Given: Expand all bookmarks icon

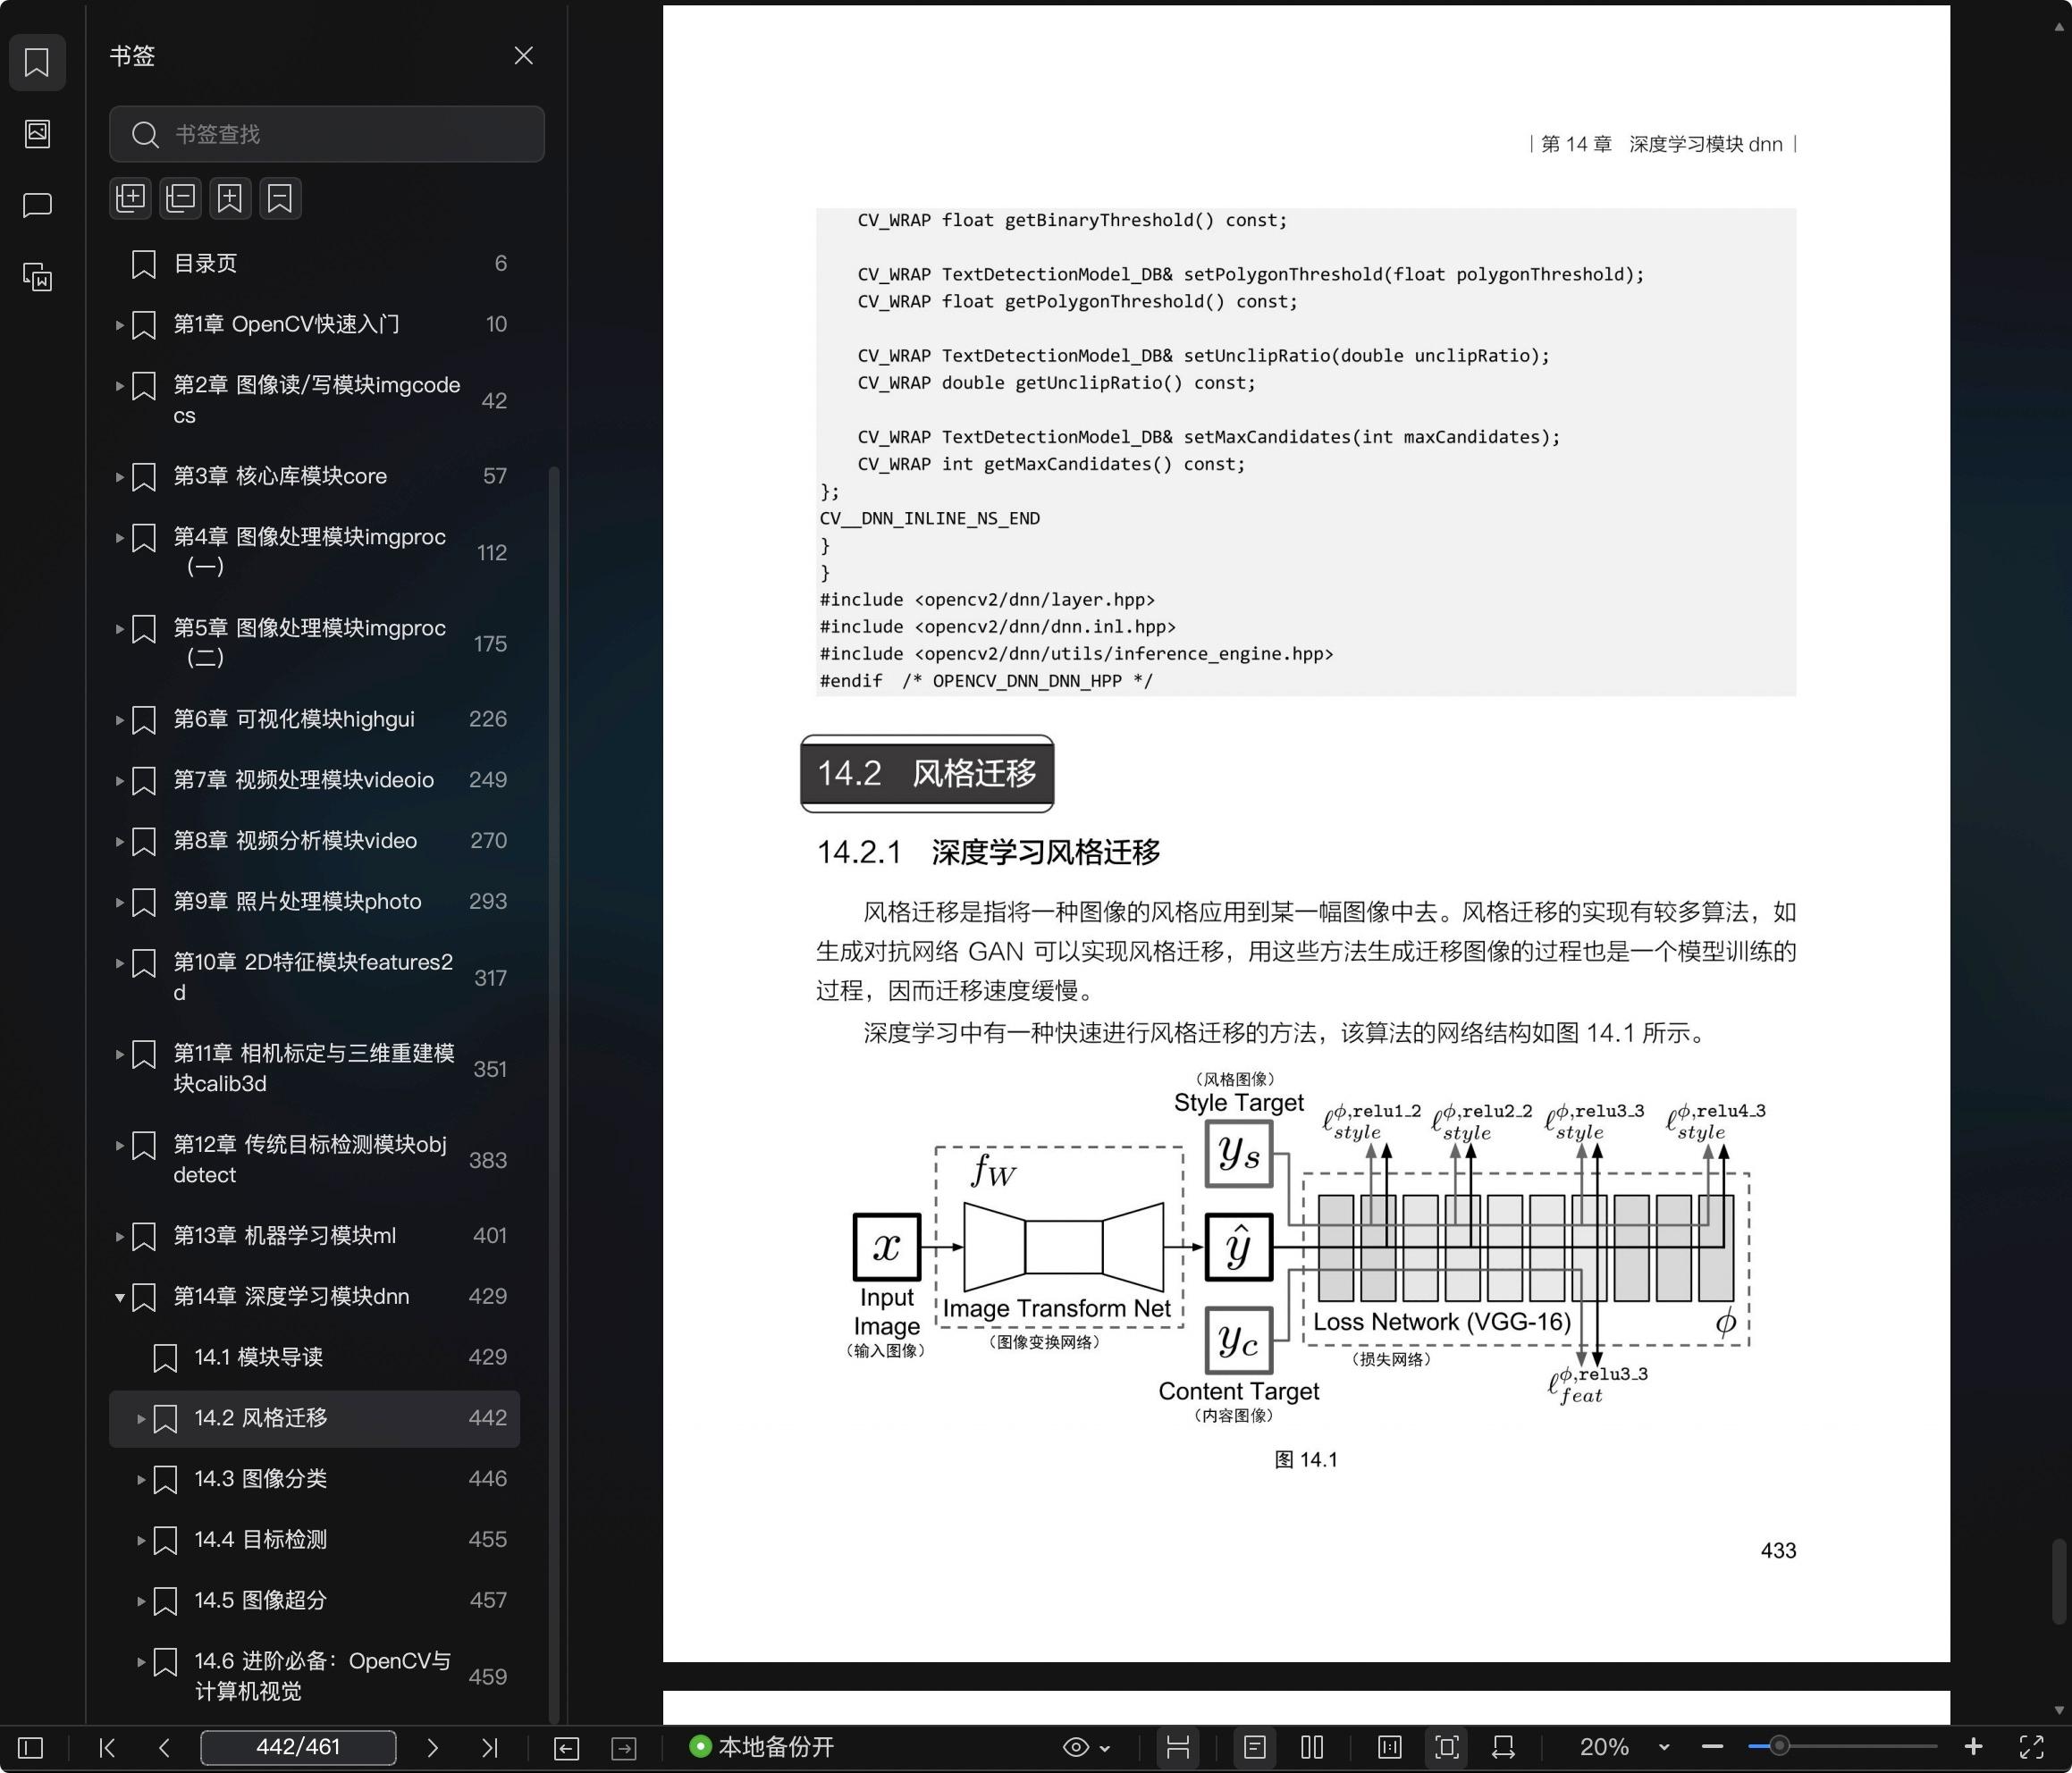Looking at the screenshot, I should pyautogui.click(x=131, y=198).
